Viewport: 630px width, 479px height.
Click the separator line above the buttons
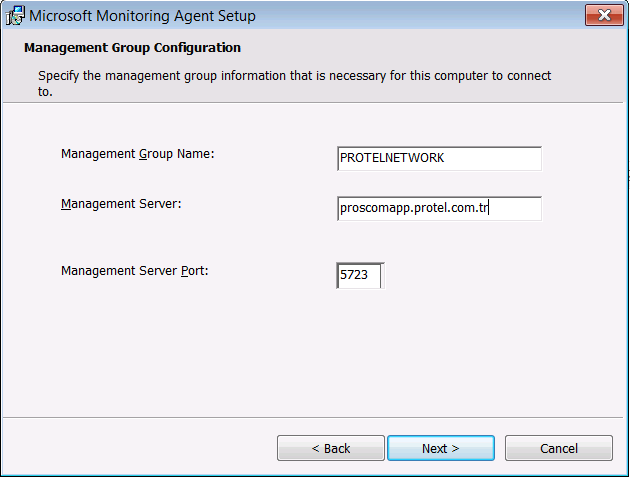314,417
